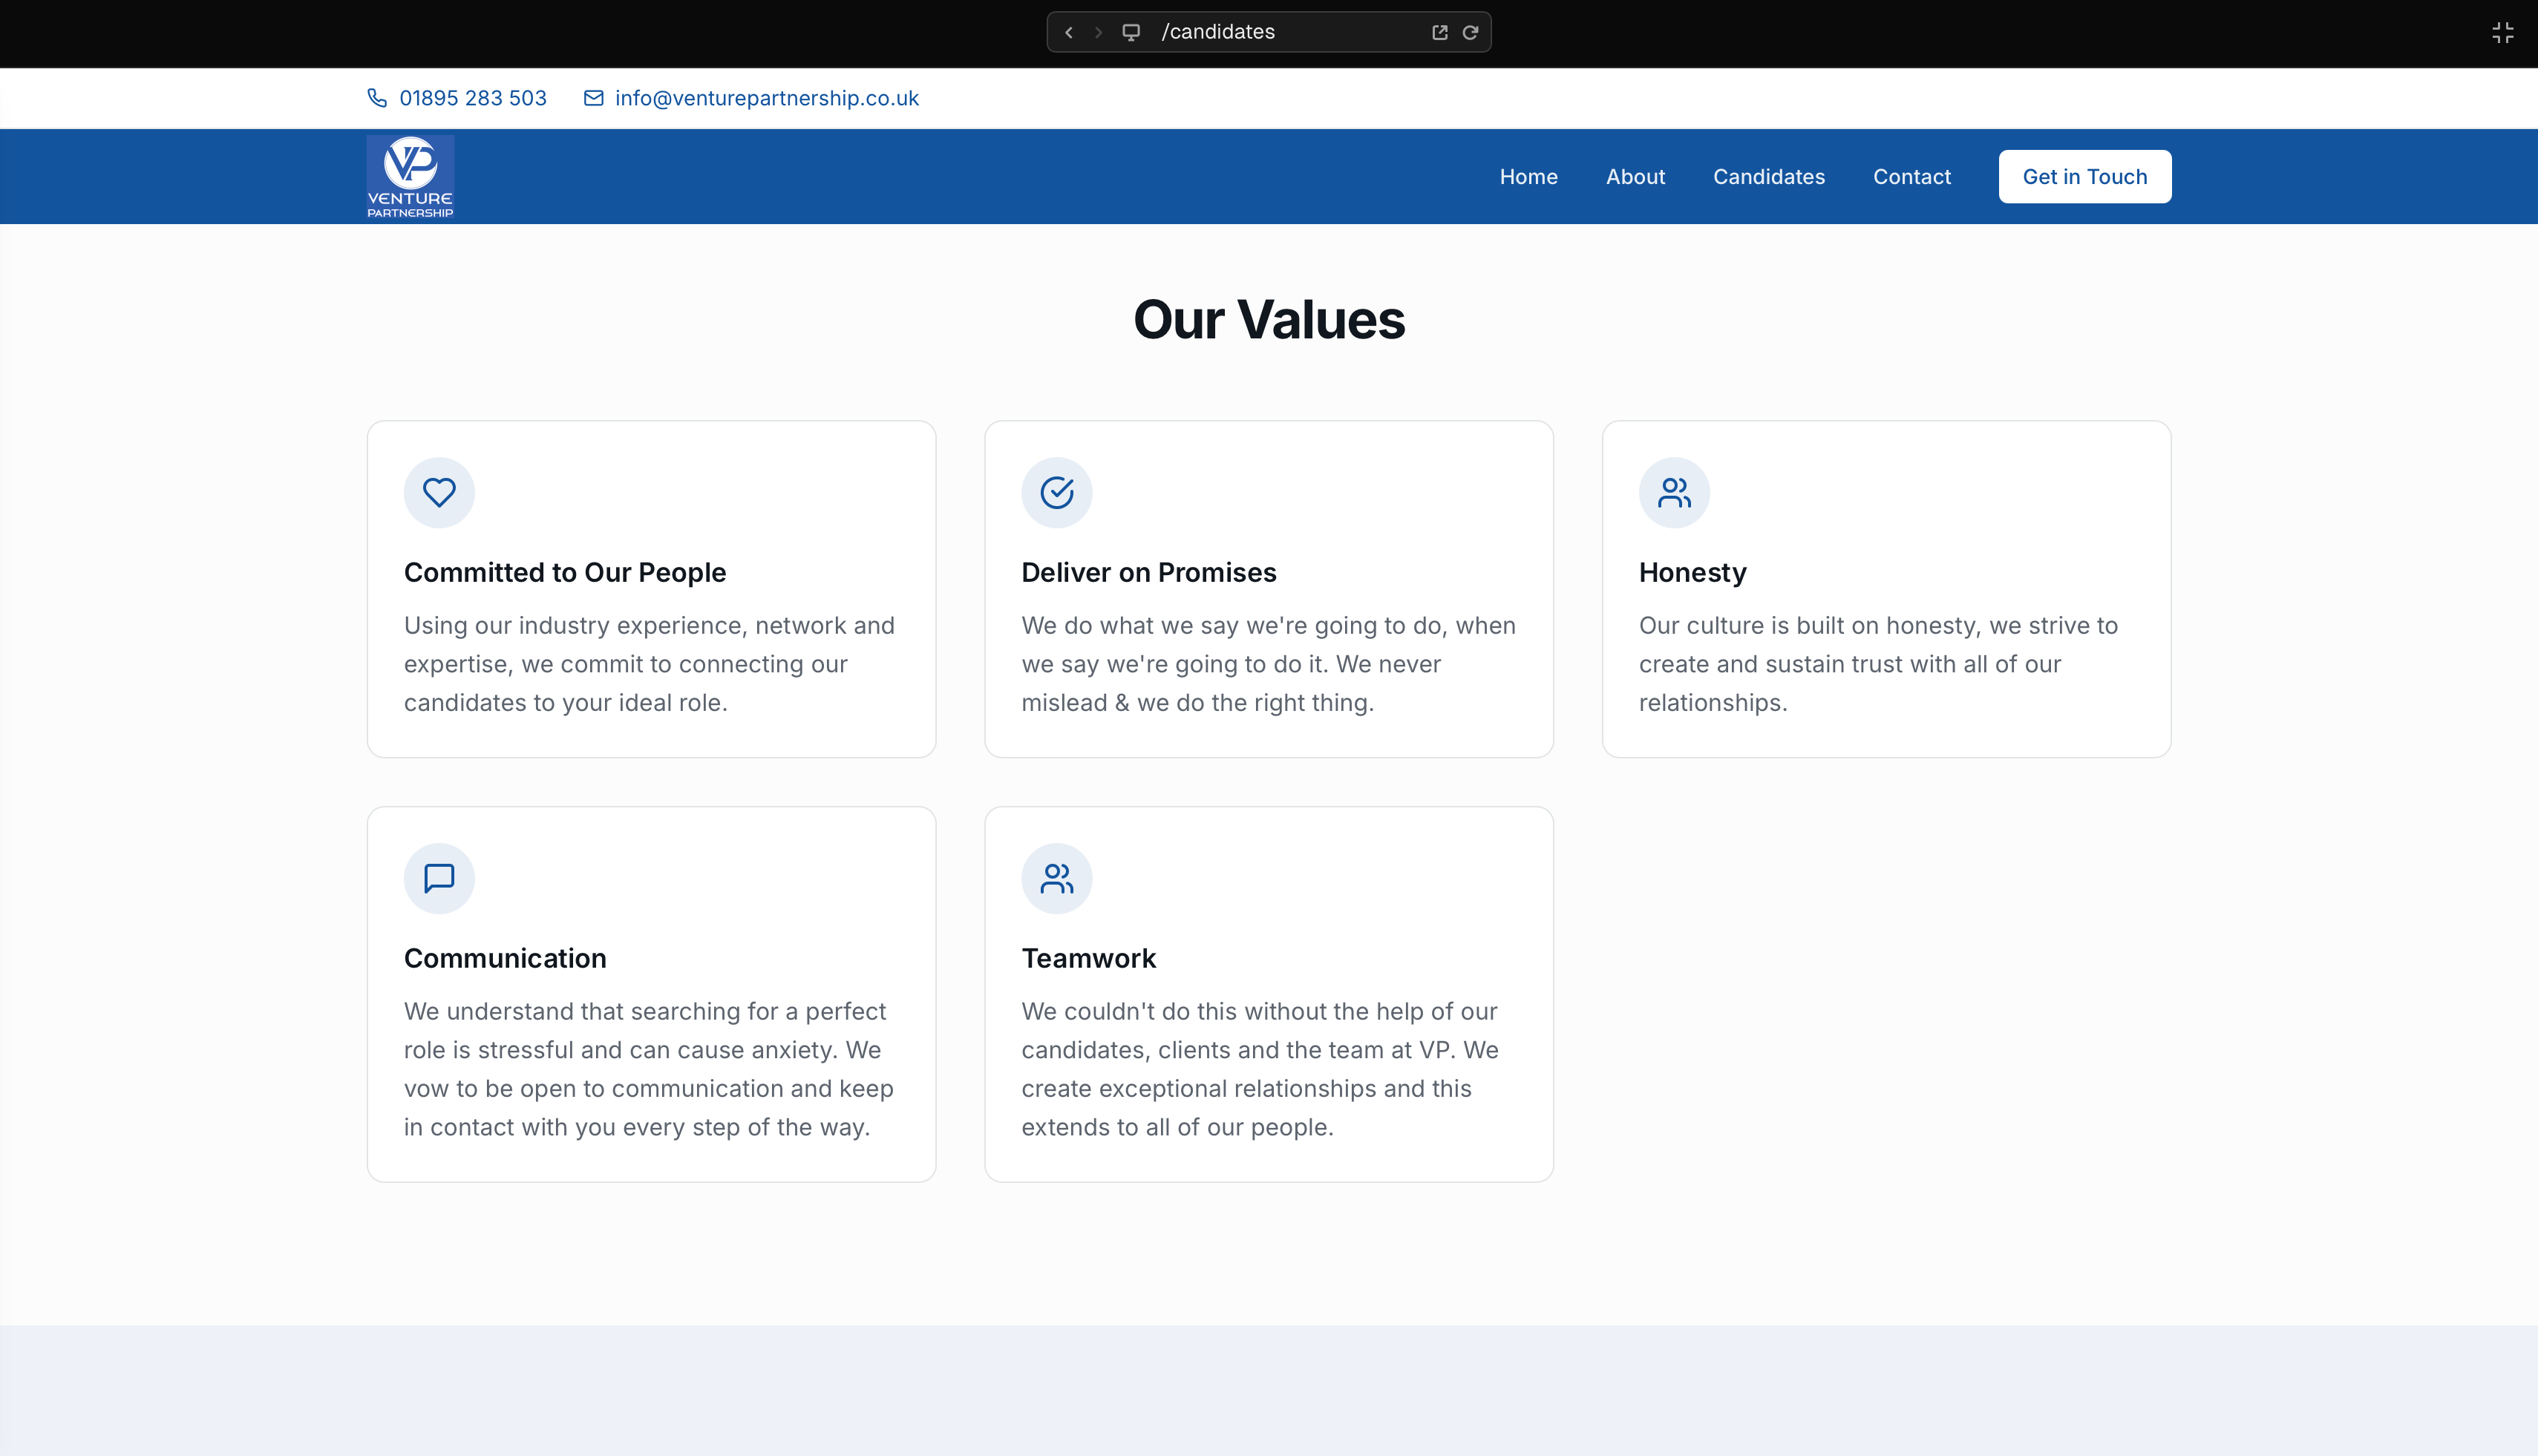Viewport: 2538px width, 1456px height.
Task: Click the info@venturepartnership.co.uk email link
Action: [766, 97]
